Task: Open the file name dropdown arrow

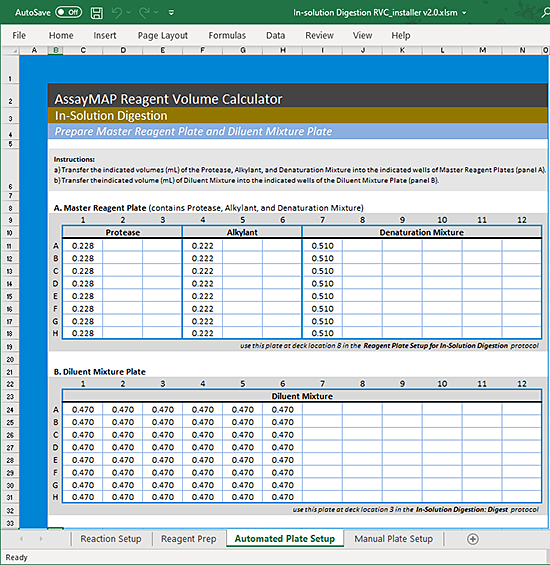Action: (x=464, y=13)
